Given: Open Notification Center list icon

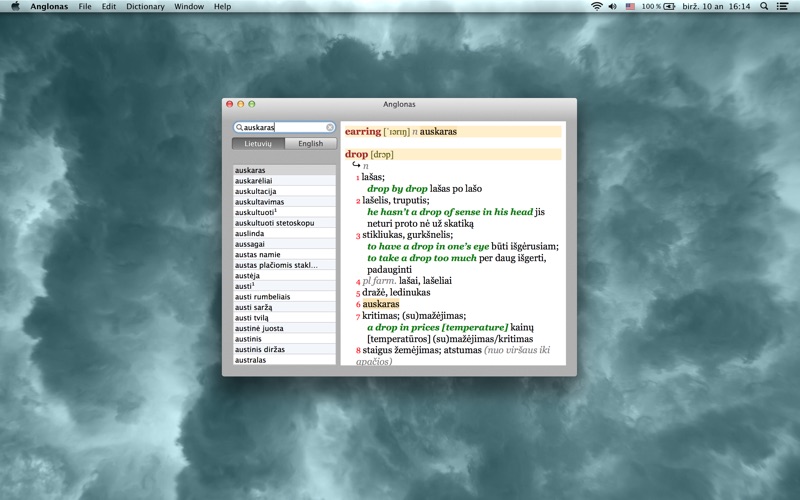Looking at the screenshot, I should [x=782, y=6].
